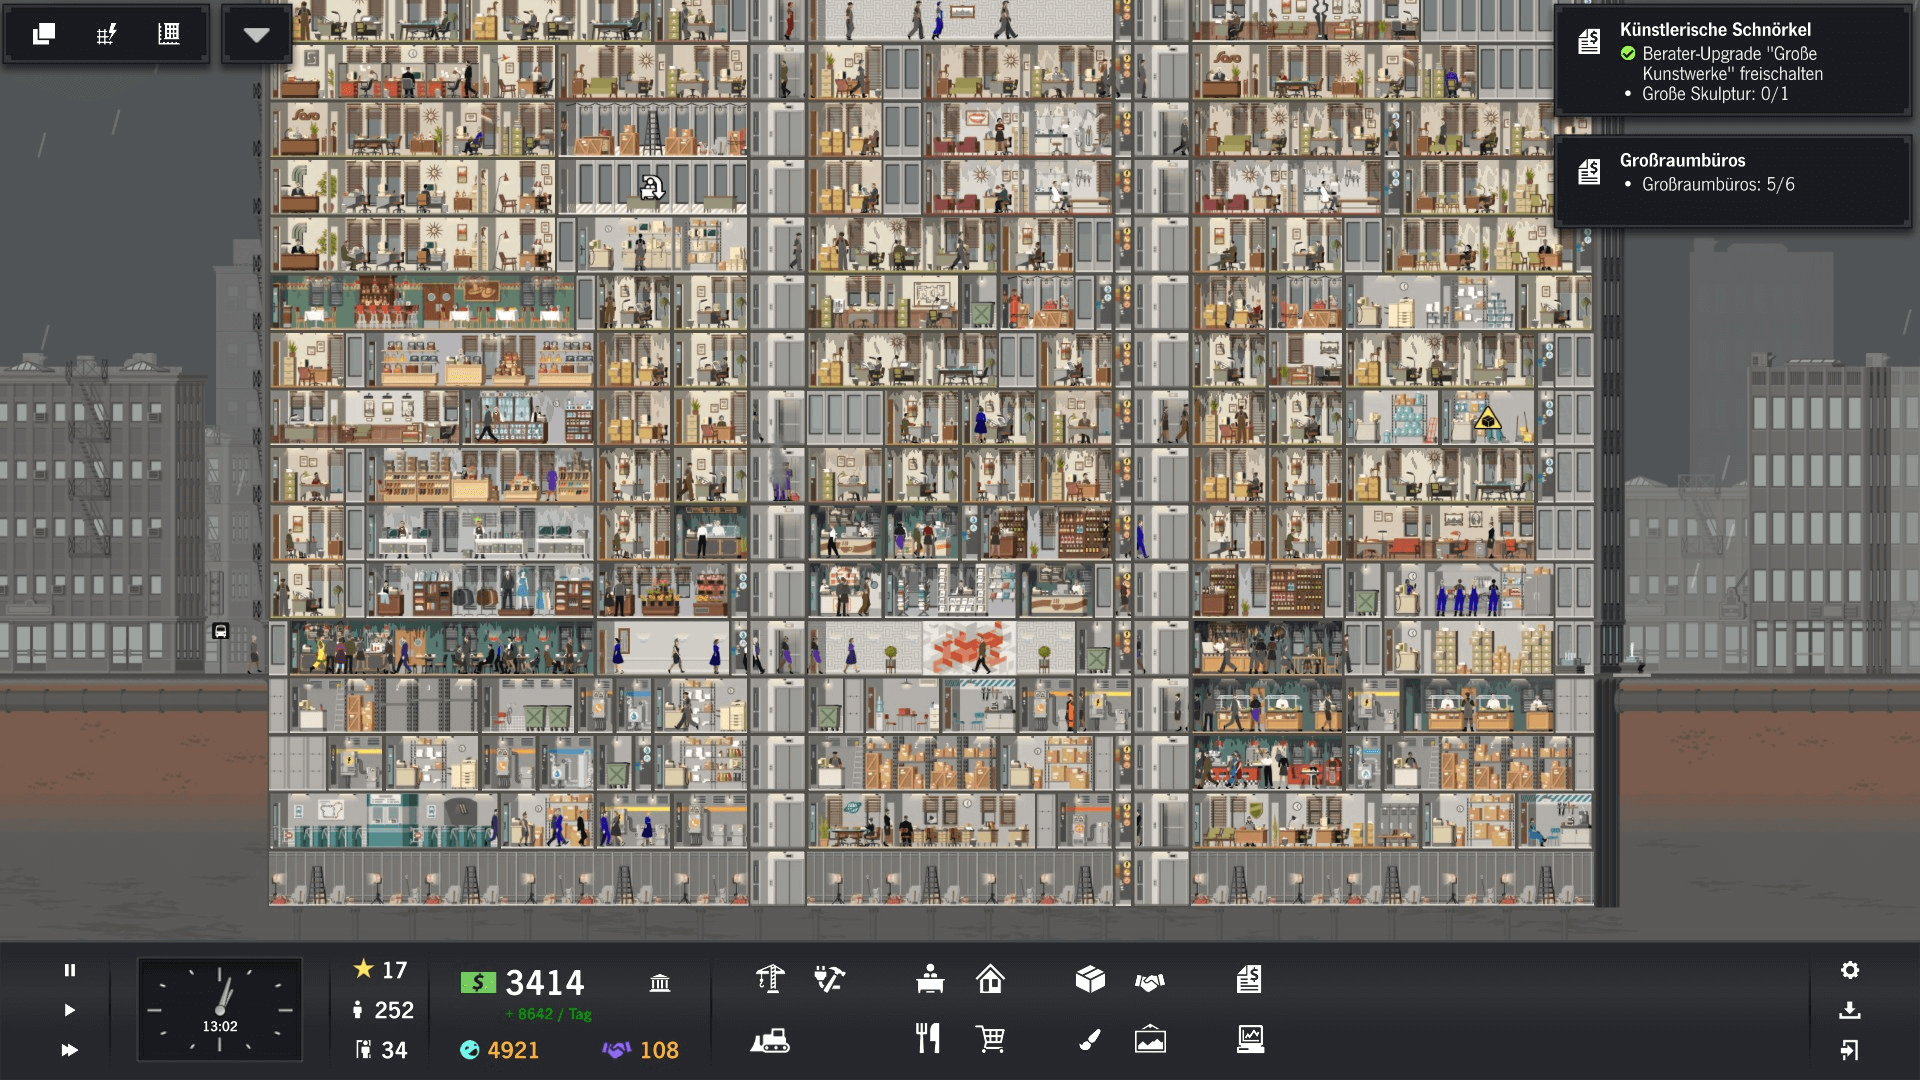Open the apartments house category
The width and height of the screenshot is (1920, 1080).
coord(990,979)
